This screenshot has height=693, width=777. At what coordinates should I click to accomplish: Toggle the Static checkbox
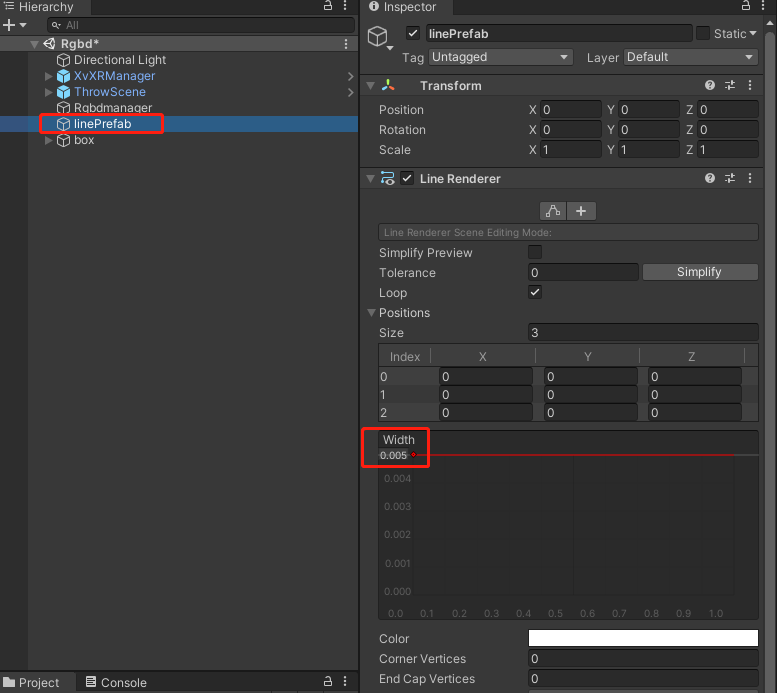coord(703,33)
